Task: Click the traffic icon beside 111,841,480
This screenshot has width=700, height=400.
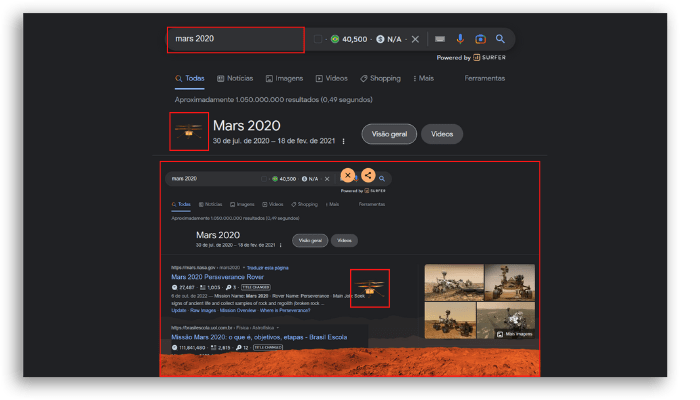Action: pos(174,348)
